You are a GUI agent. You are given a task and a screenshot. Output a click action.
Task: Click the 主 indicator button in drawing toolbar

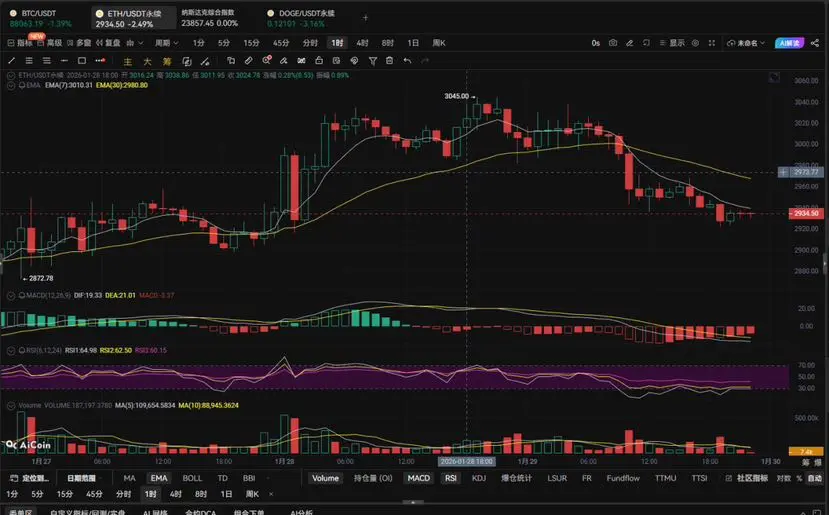click(x=127, y=61)
